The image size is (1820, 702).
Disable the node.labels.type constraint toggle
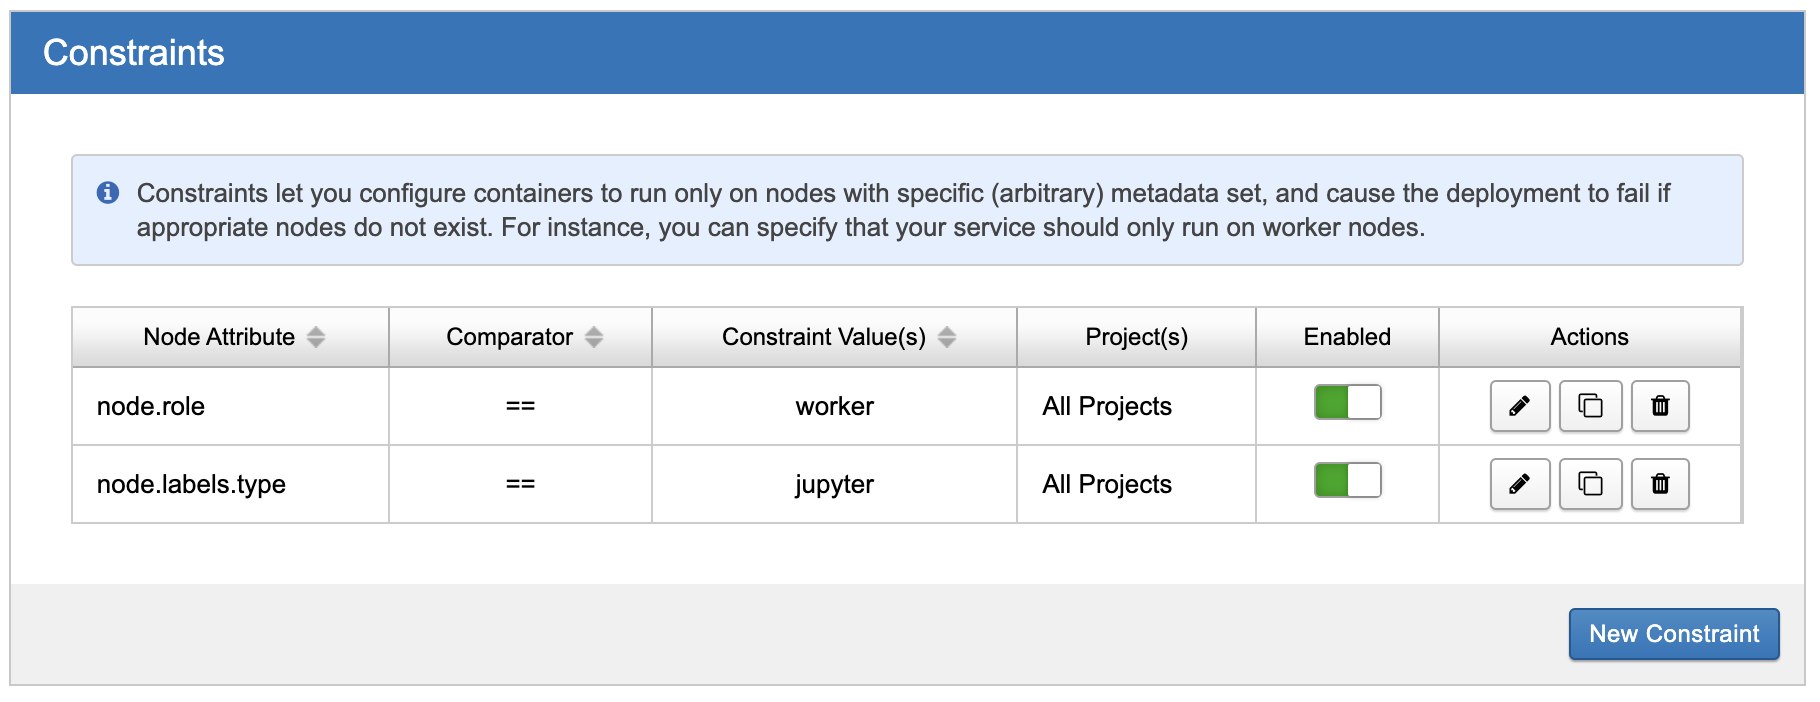point(1347,481)
